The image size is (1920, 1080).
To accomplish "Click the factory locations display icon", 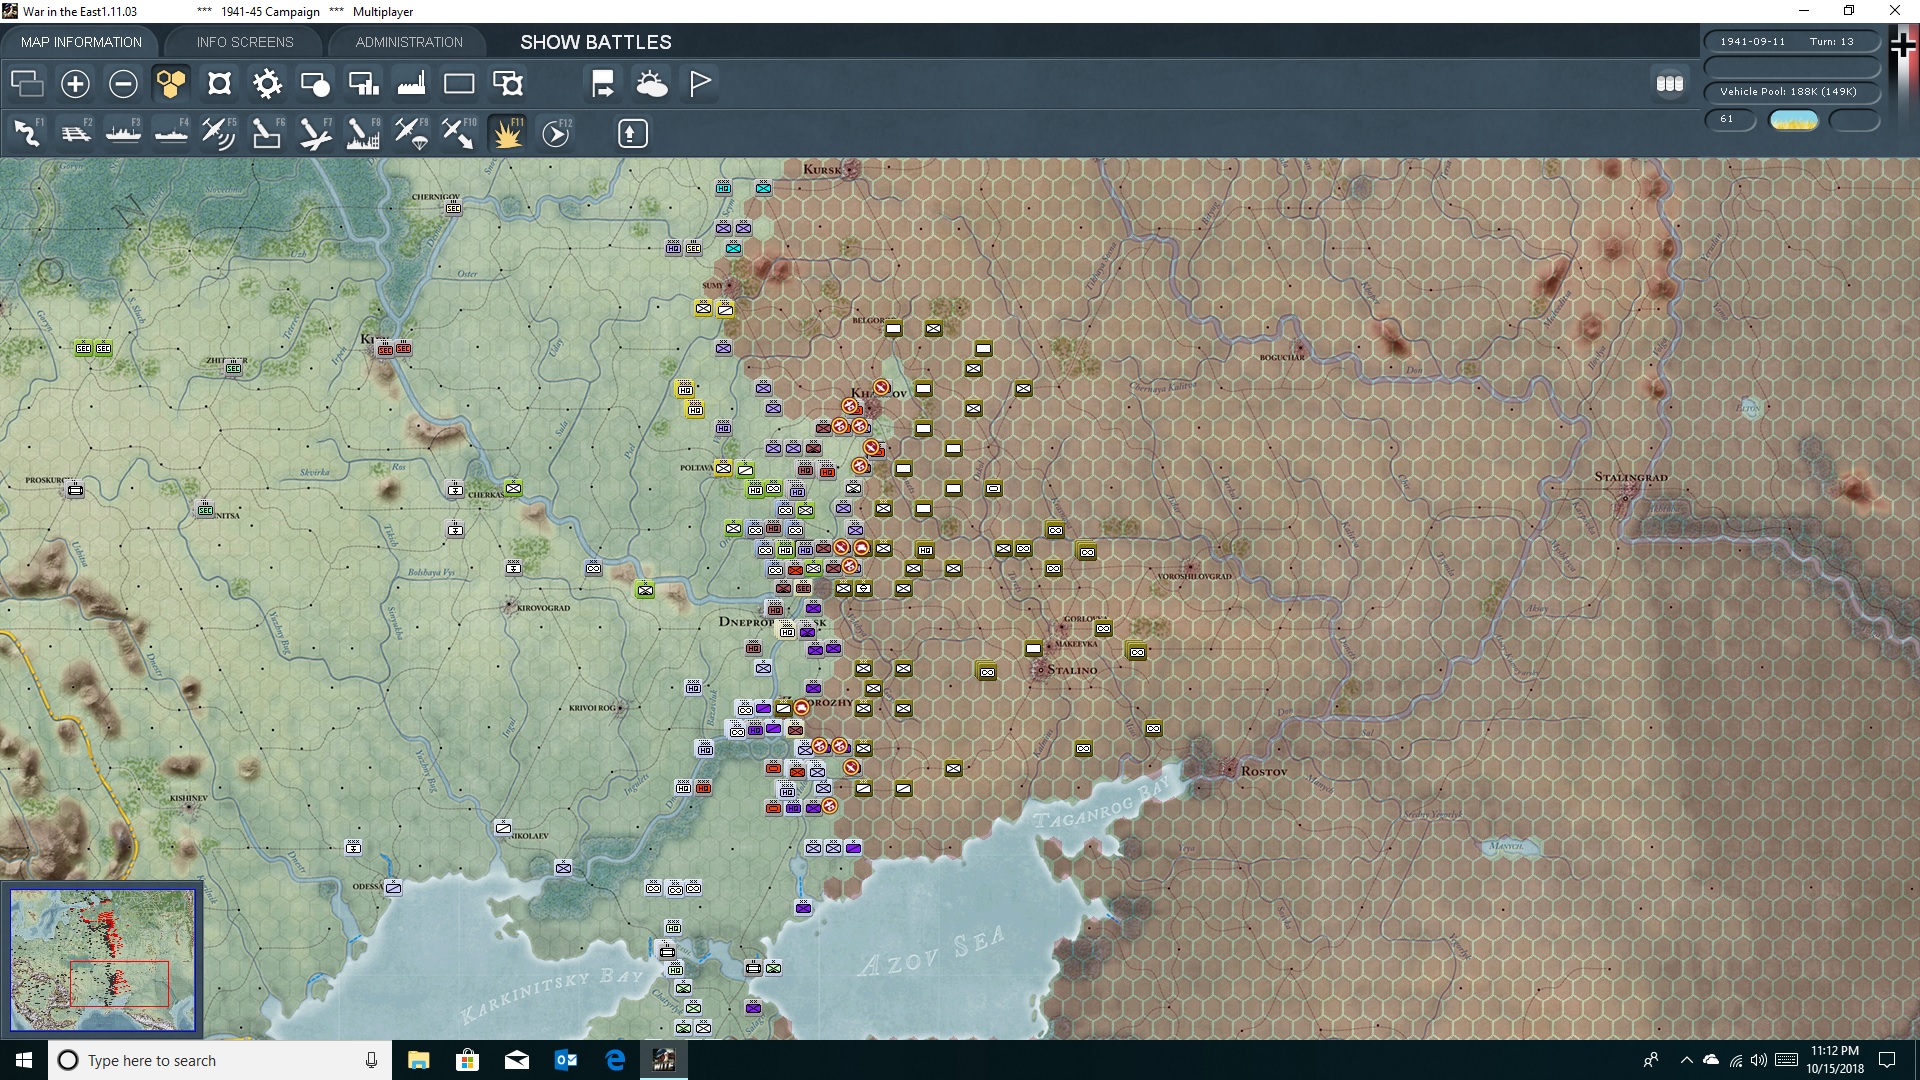I will (411, 84).
